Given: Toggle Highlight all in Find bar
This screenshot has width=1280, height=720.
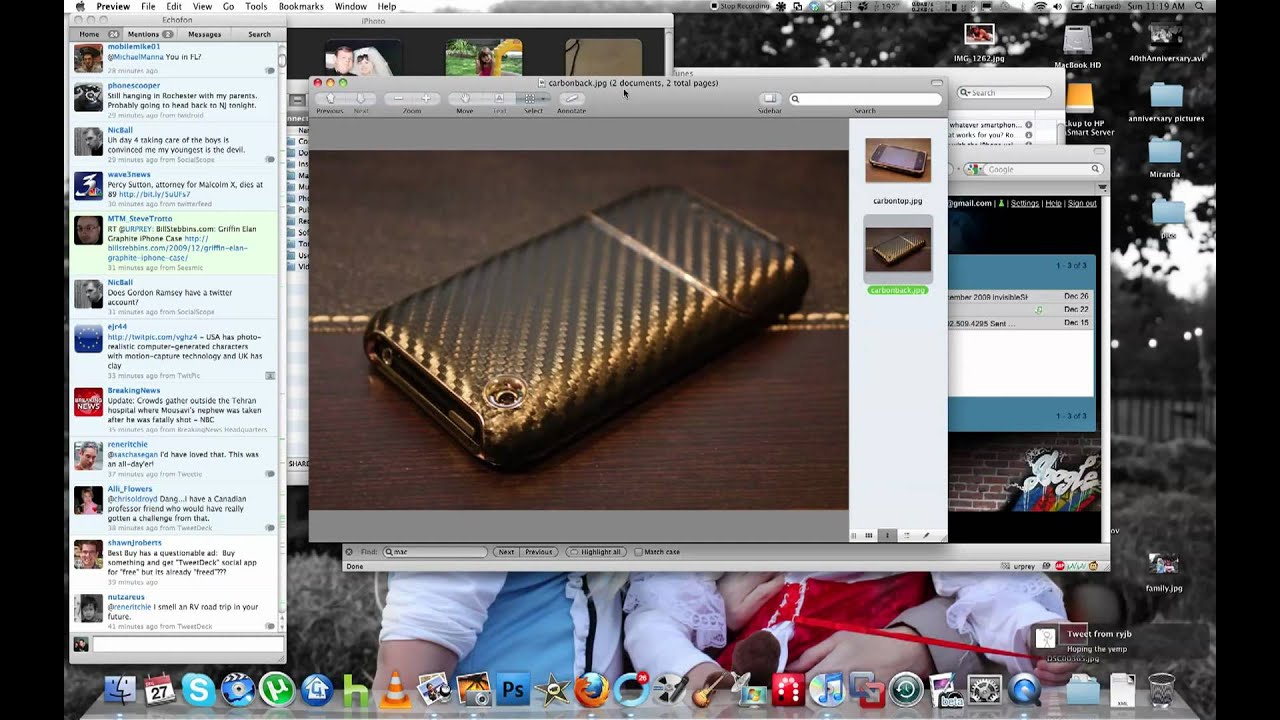Looking at the screenshot, I should coord(595,552).
